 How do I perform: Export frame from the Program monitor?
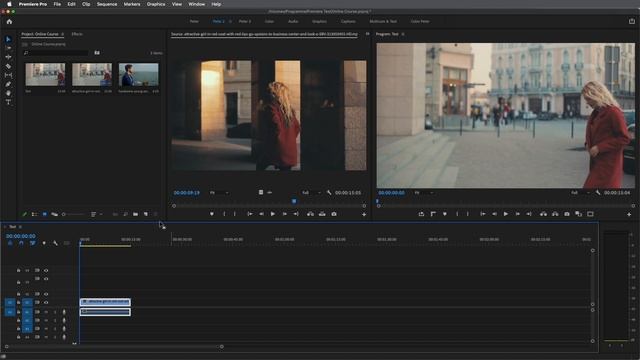pyautogui.click(x=567, y=214)
